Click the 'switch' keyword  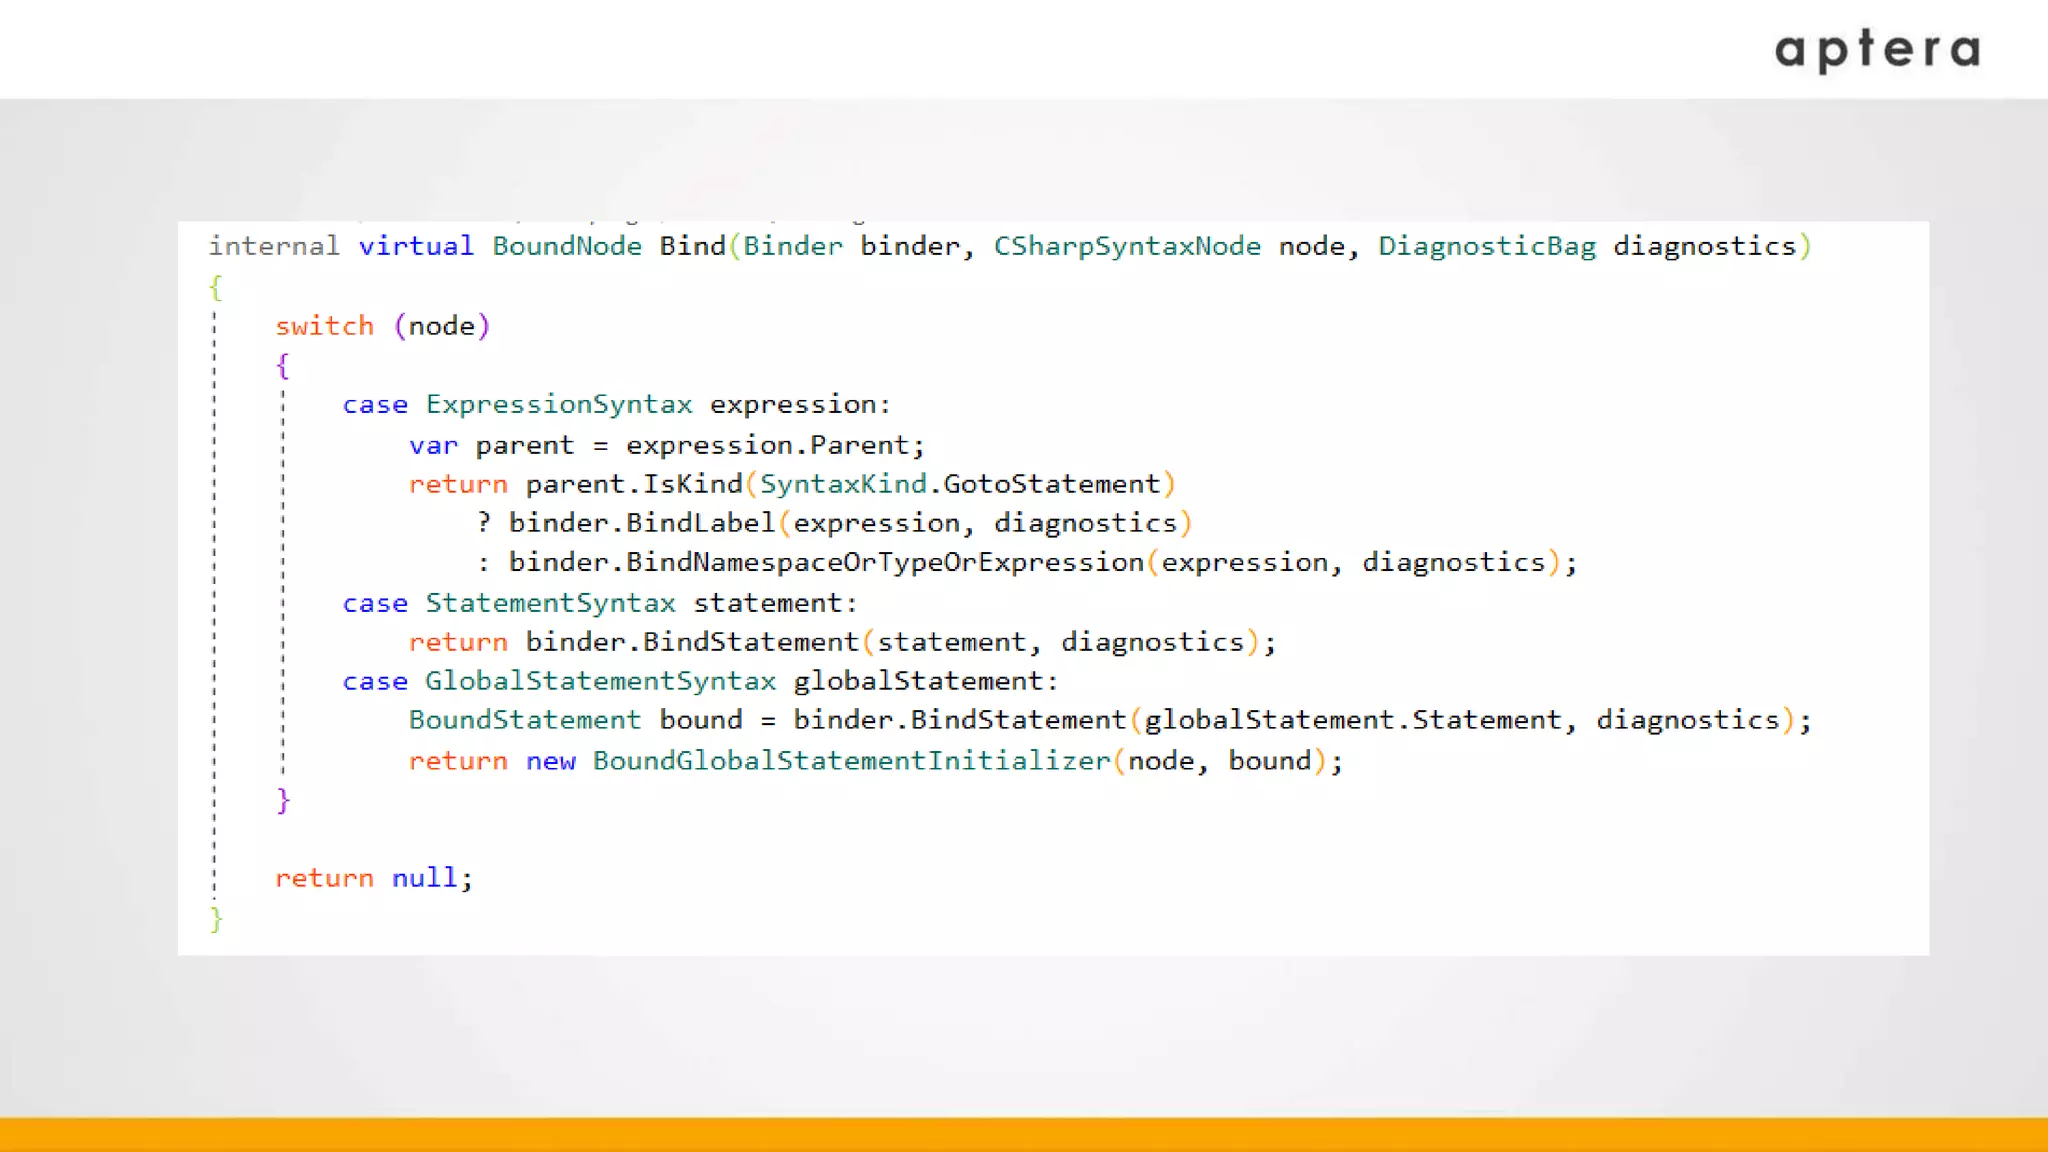(324, 326)
